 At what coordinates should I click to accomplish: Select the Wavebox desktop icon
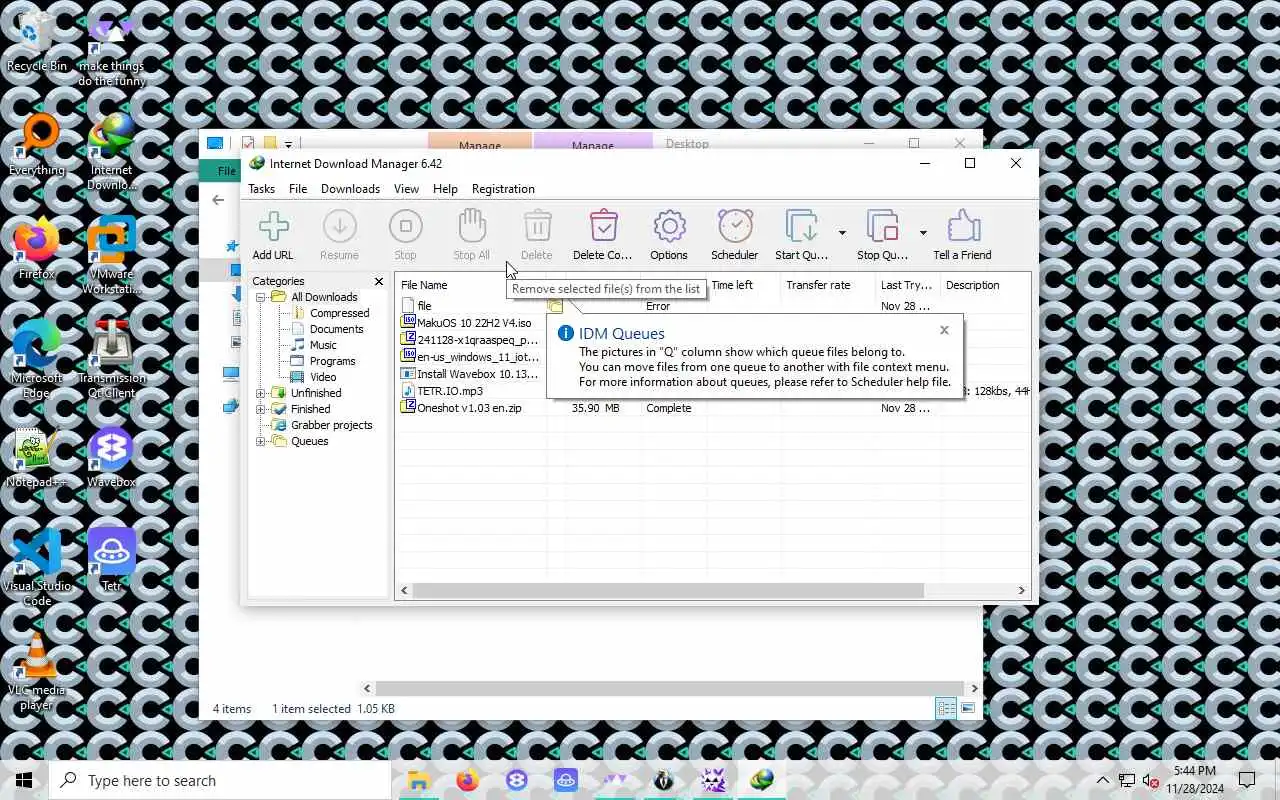tap(111, 458)
